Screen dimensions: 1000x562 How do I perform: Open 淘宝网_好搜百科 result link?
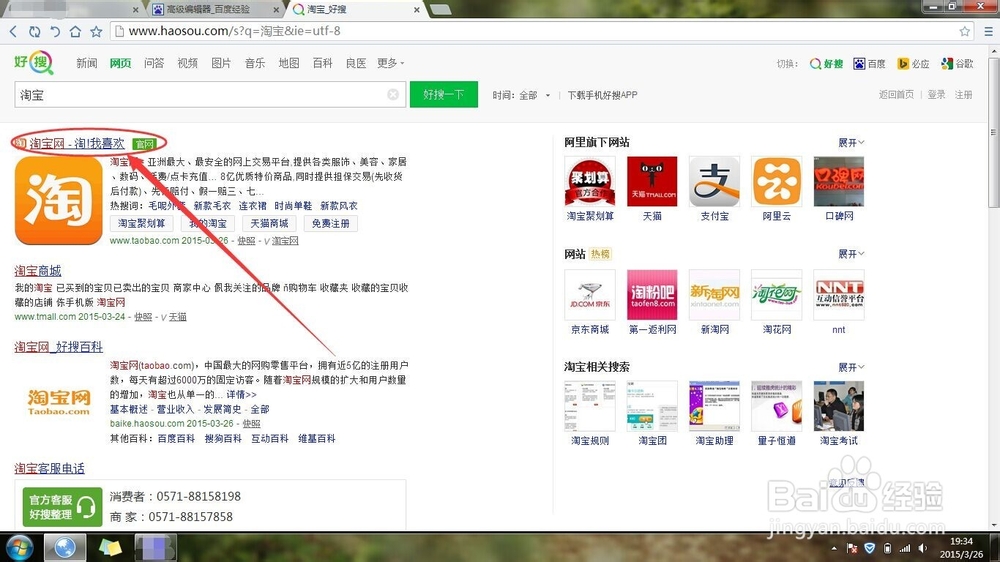point(59,347)
